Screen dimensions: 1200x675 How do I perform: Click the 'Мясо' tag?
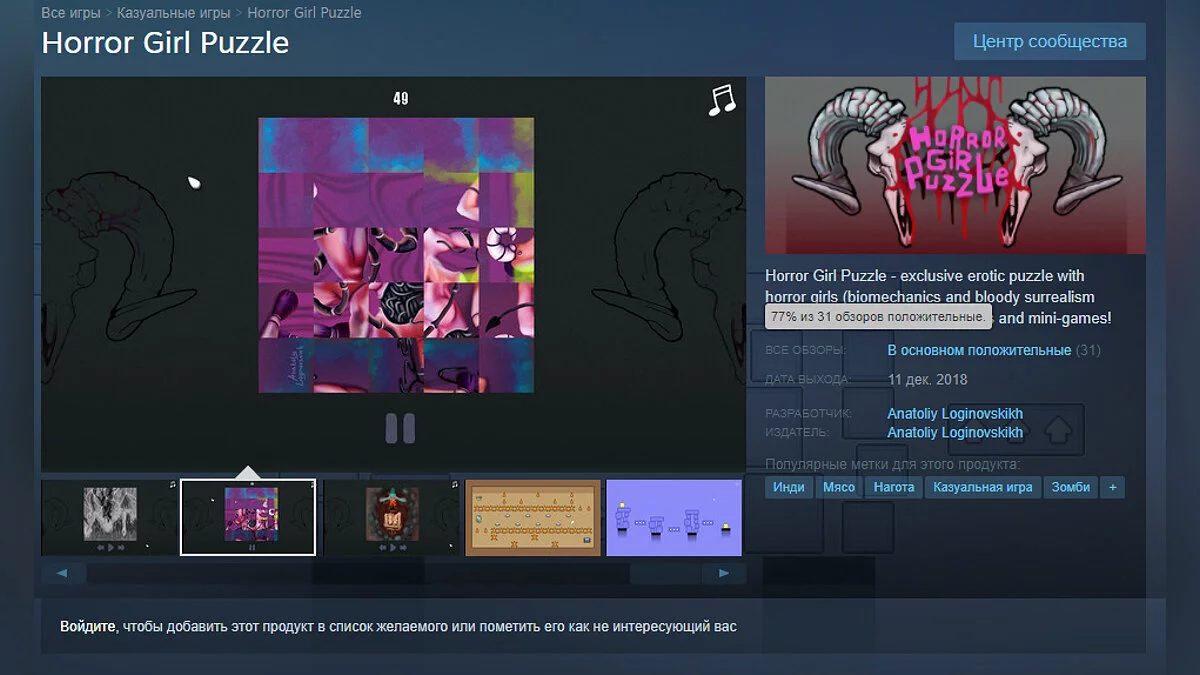[838, 487]
